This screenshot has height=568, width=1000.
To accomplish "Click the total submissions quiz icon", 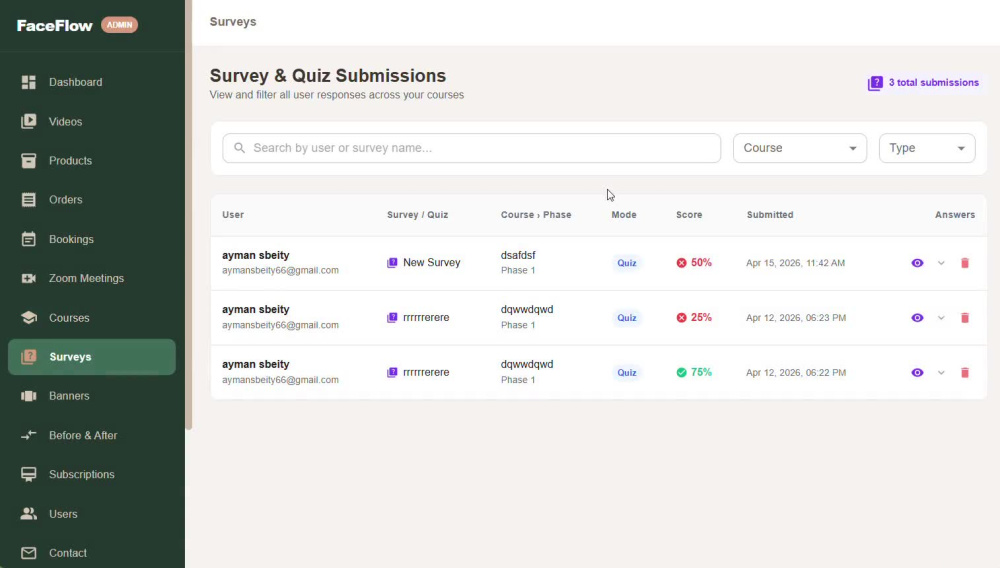I will coord(875,84).
